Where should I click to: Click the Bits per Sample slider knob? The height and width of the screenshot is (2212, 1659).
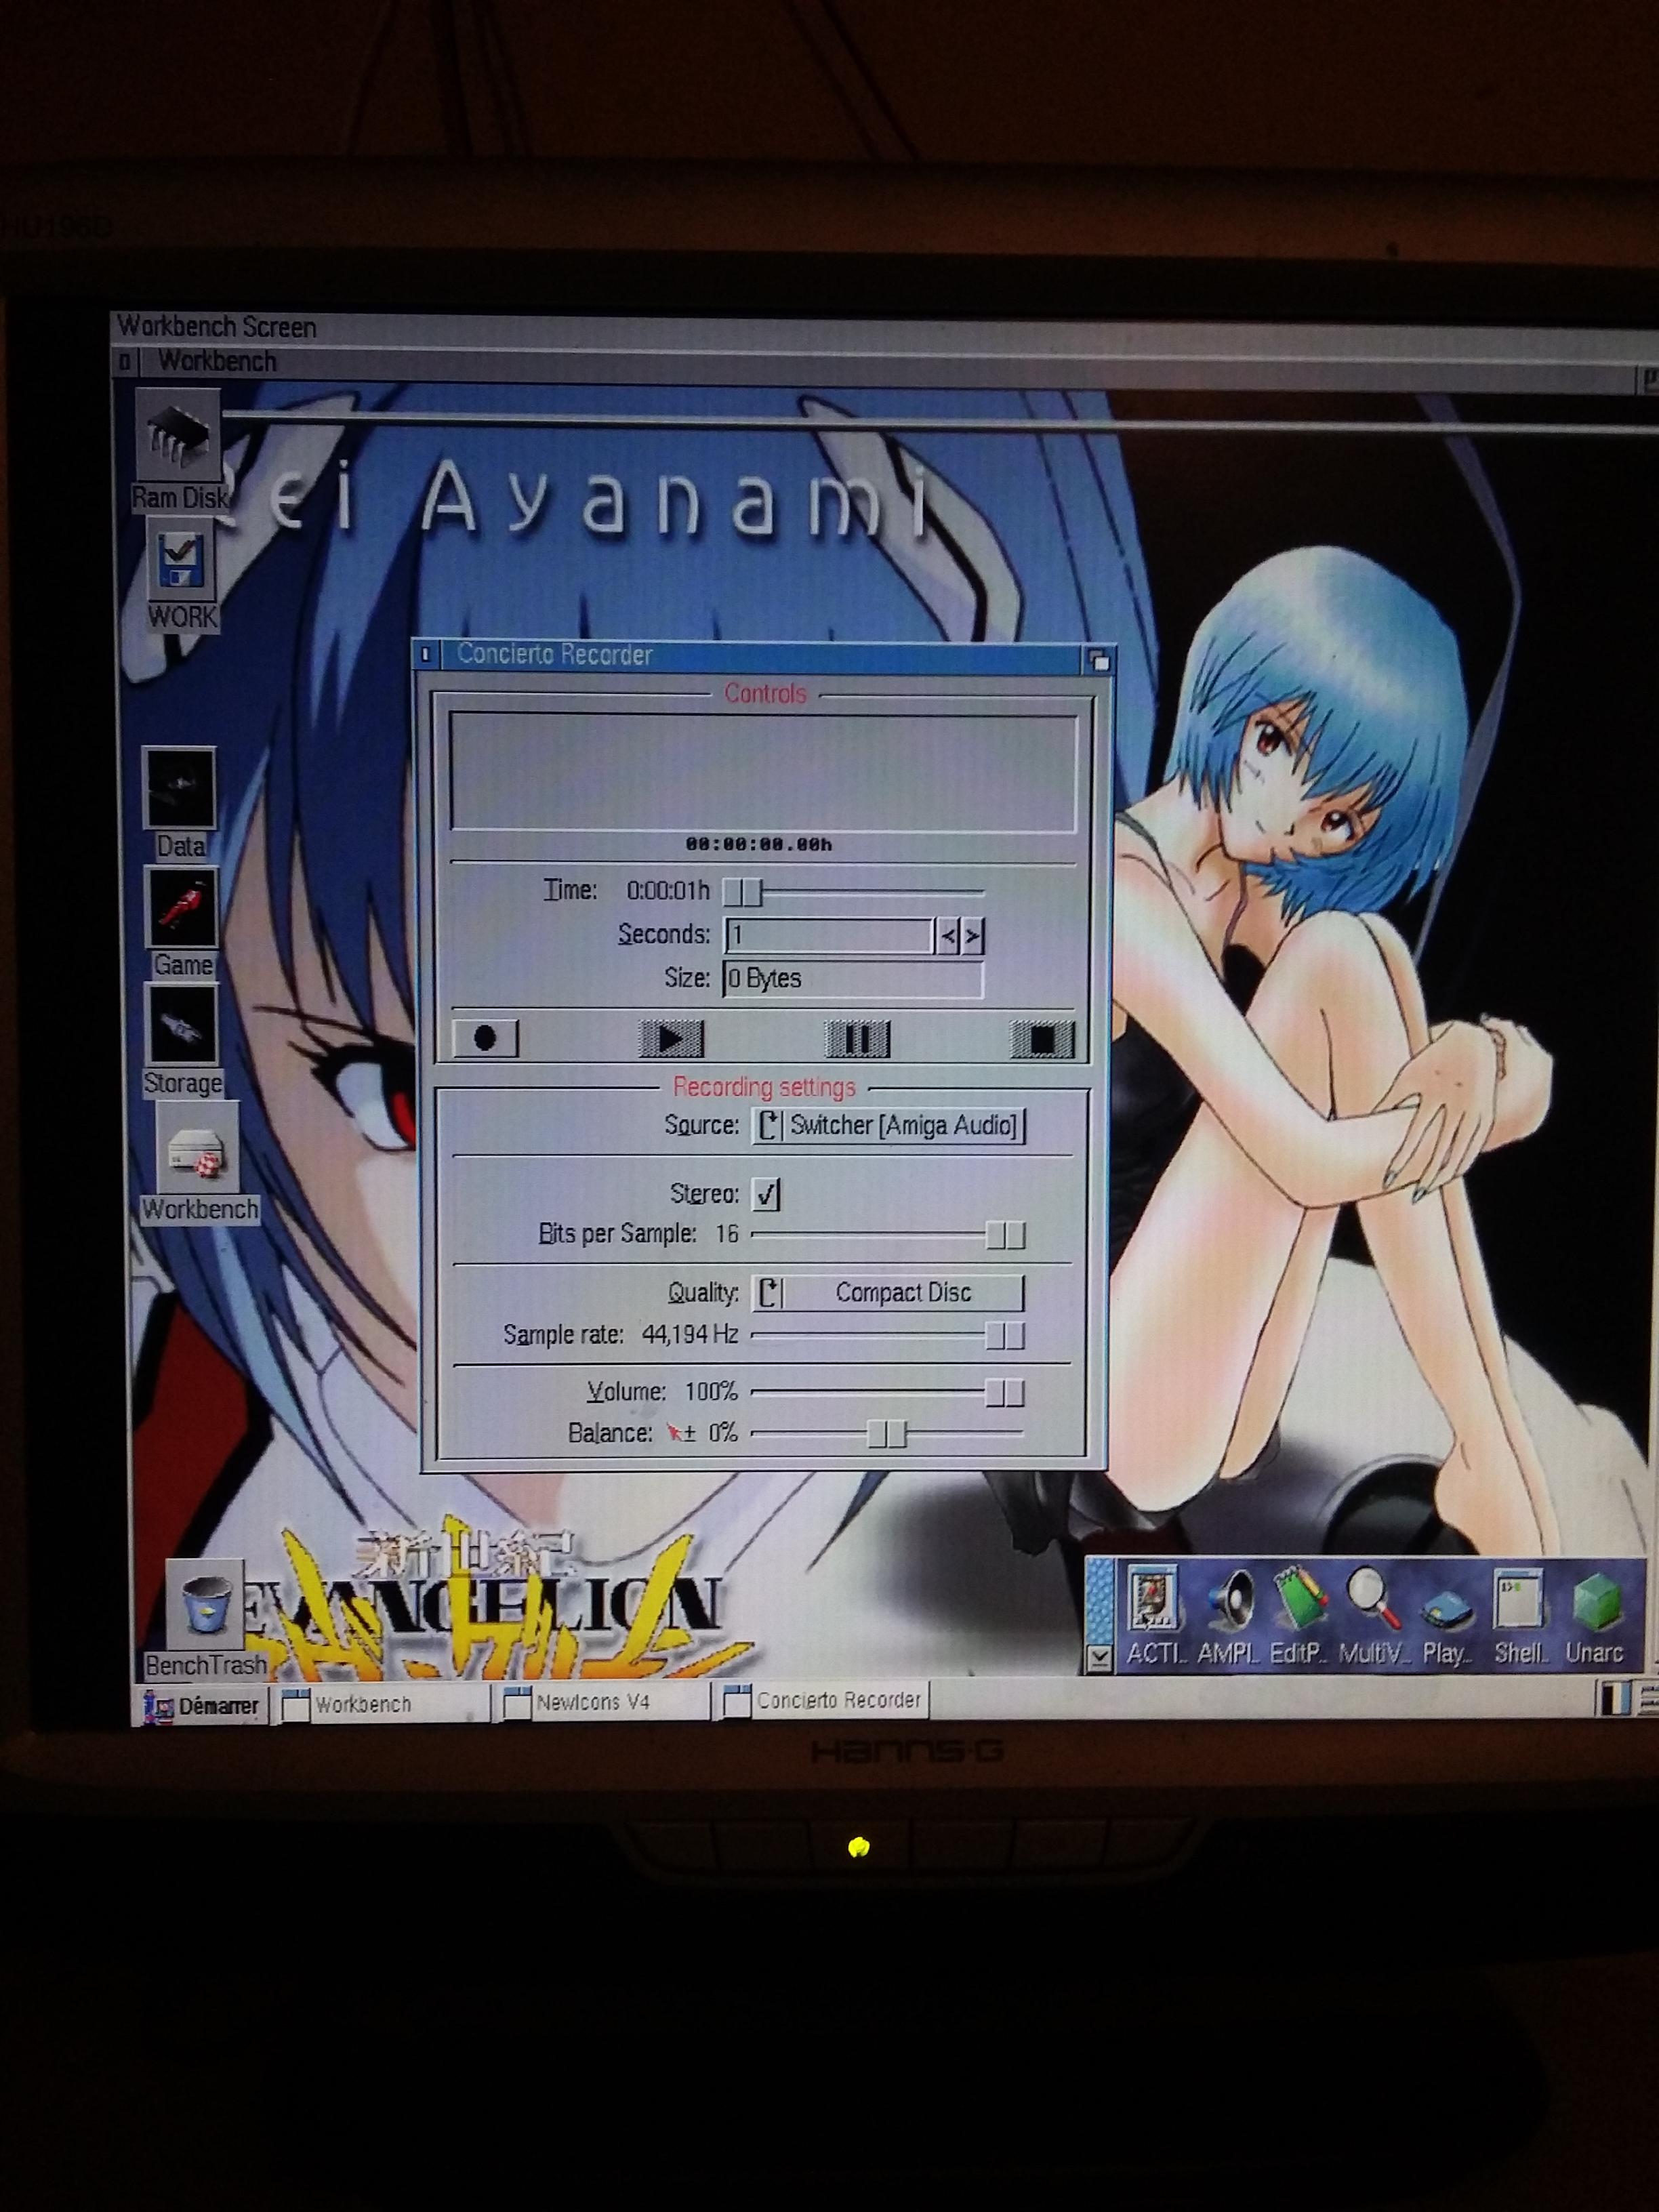point(1005,1235)
